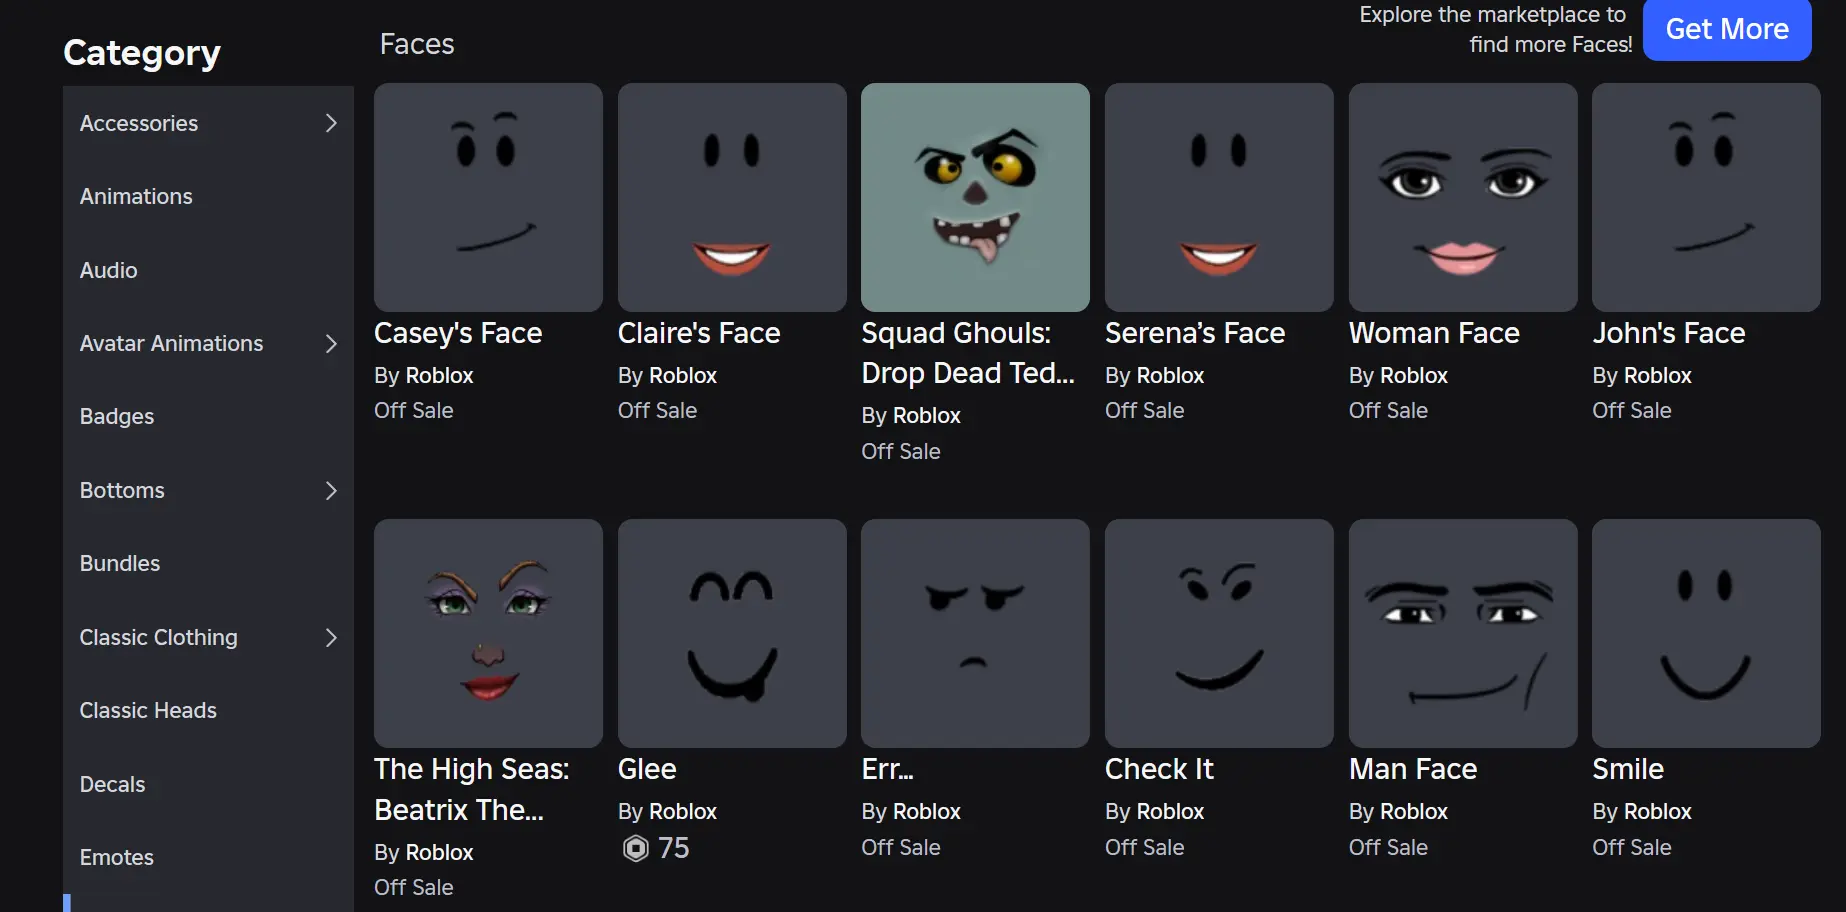
Task: Click Off Sale label under Man Face
Action: pos(1388,848)
